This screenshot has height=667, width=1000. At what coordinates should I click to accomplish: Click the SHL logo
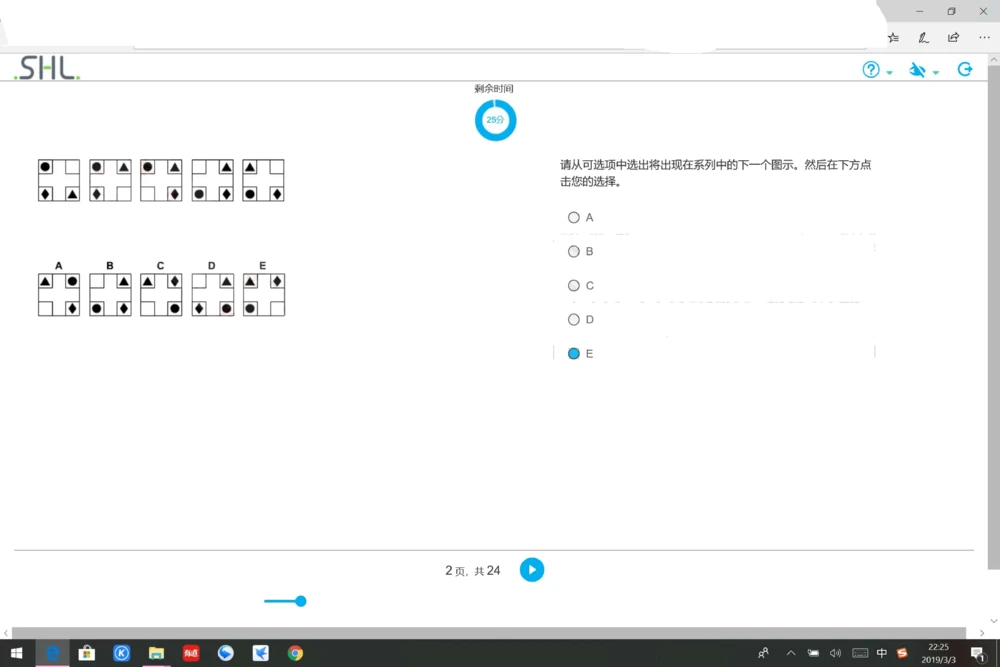point(44,68)
